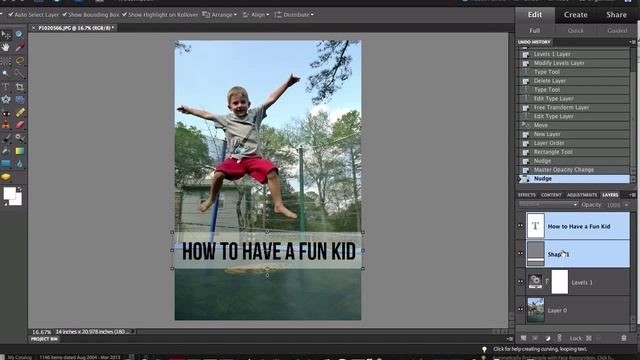
Task: Click the curving text help tip
Action: (540, 349)
